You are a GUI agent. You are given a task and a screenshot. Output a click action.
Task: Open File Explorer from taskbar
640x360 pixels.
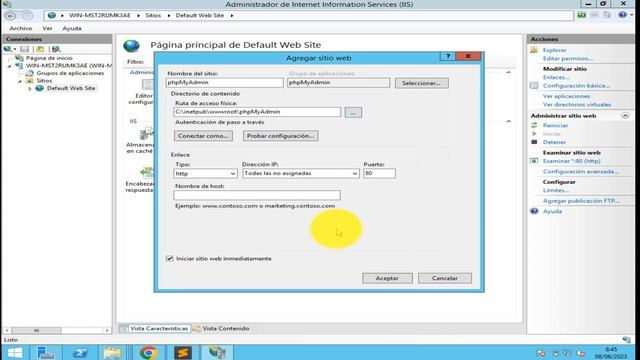pyautogui.click(x=113, y=353)
